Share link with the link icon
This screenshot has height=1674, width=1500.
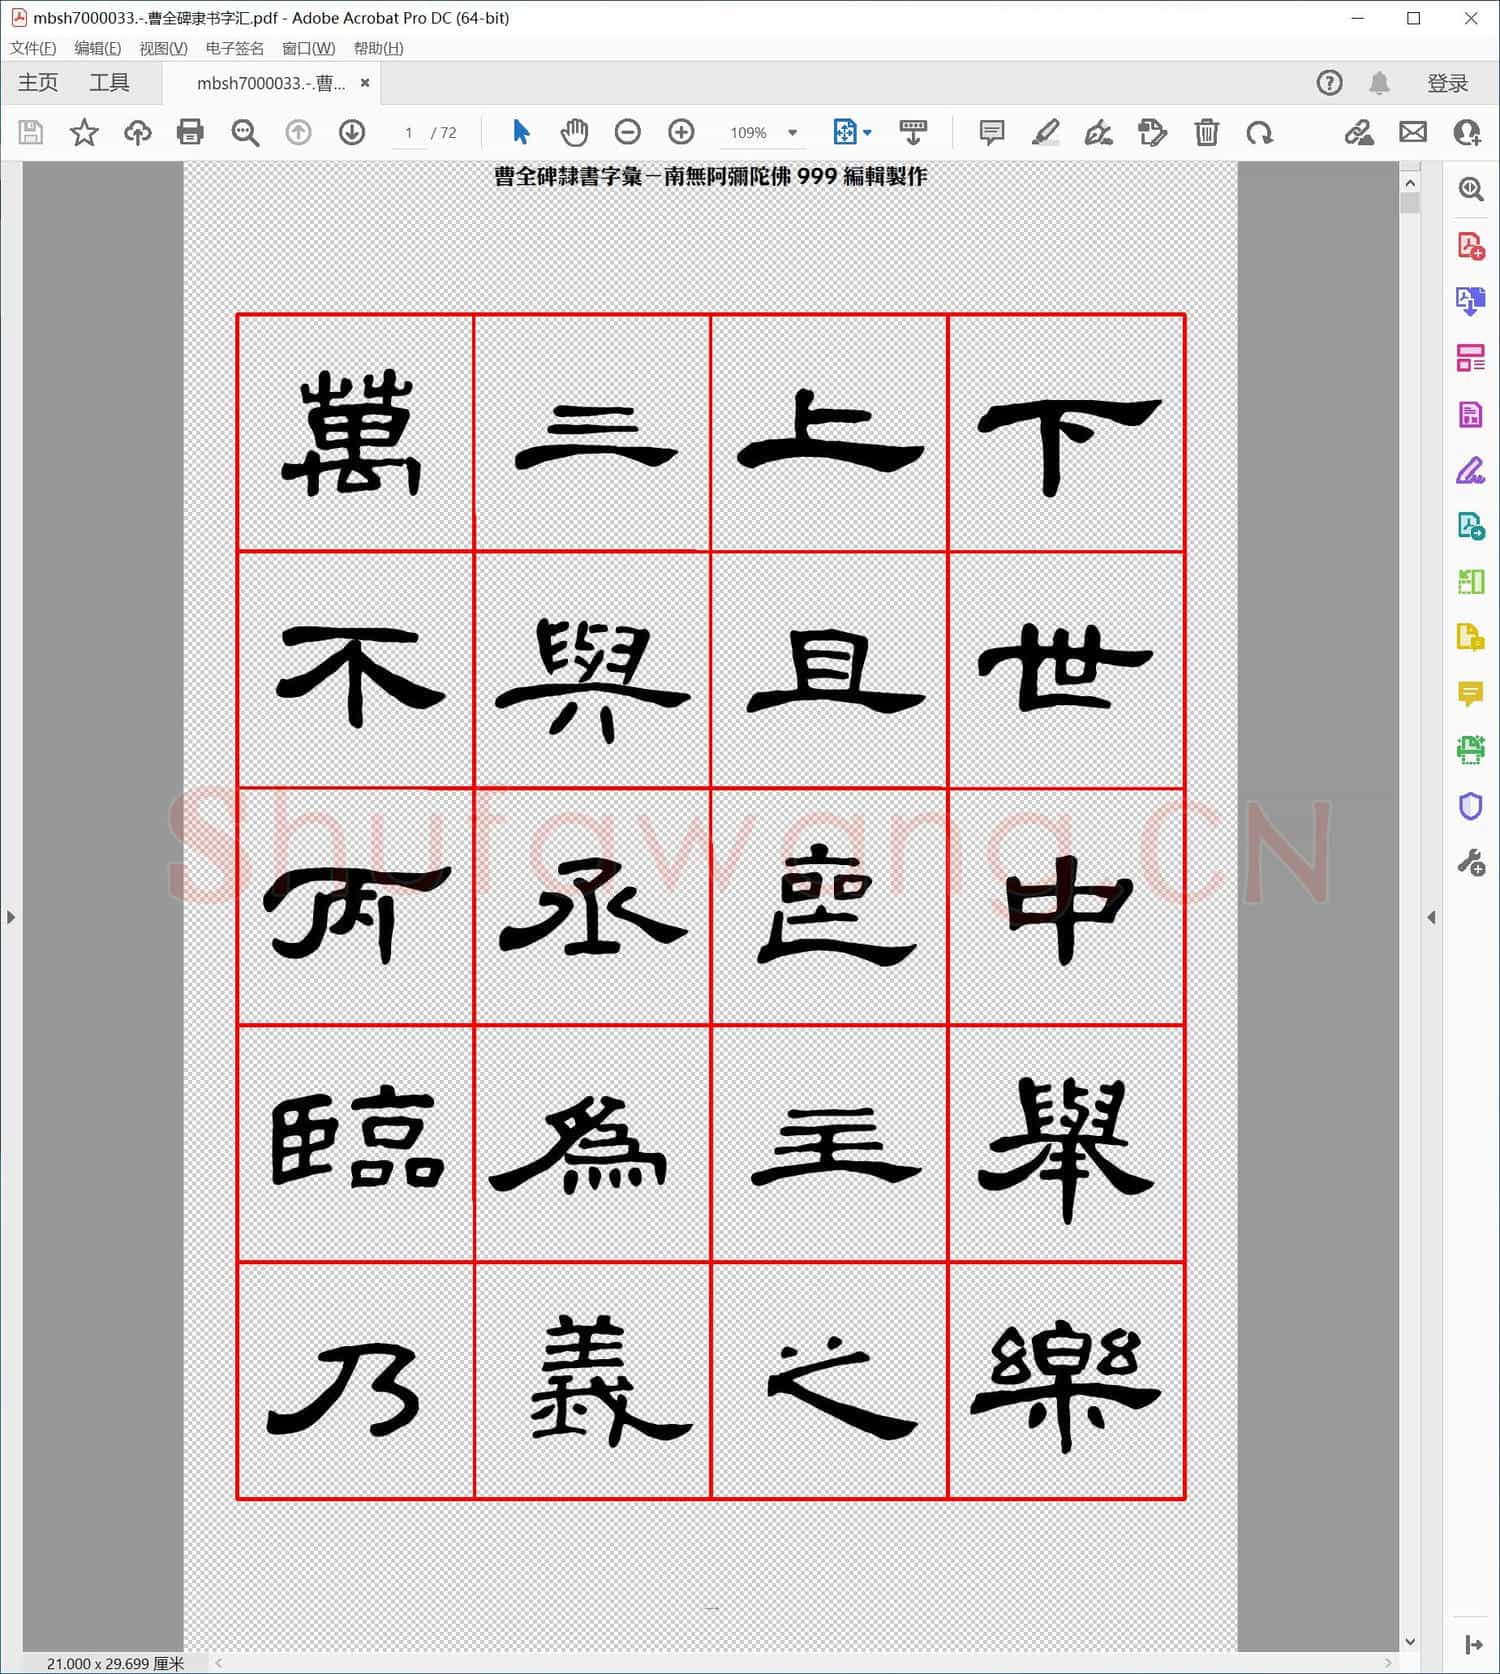tap(1358, 132)
